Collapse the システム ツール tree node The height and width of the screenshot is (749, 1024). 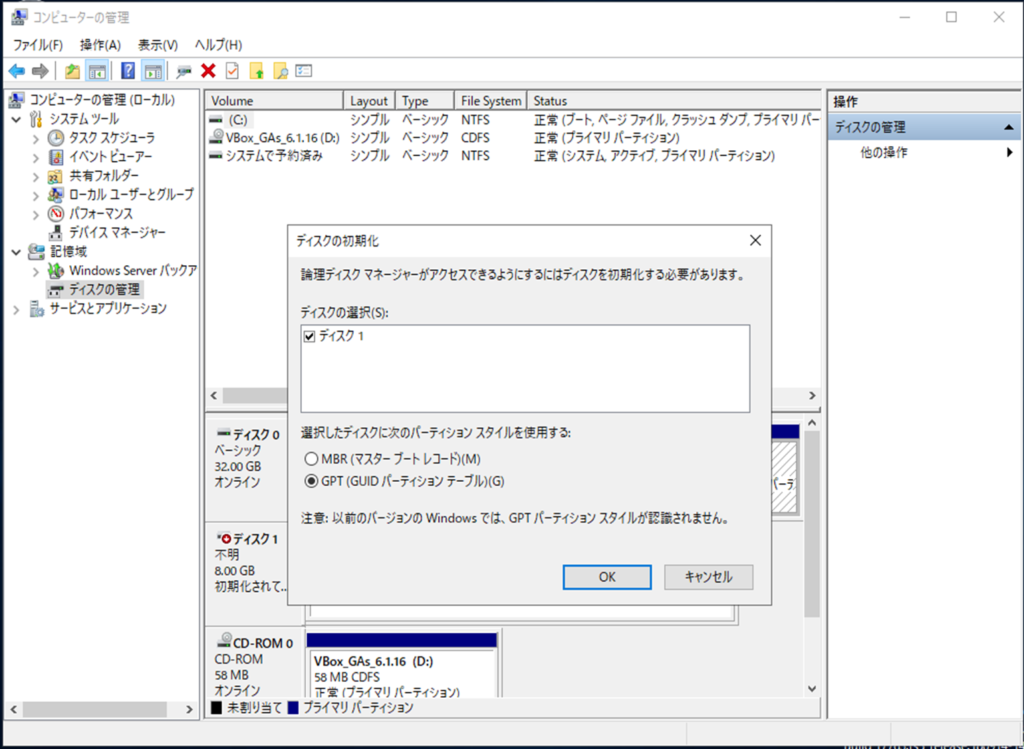(17, 119)
